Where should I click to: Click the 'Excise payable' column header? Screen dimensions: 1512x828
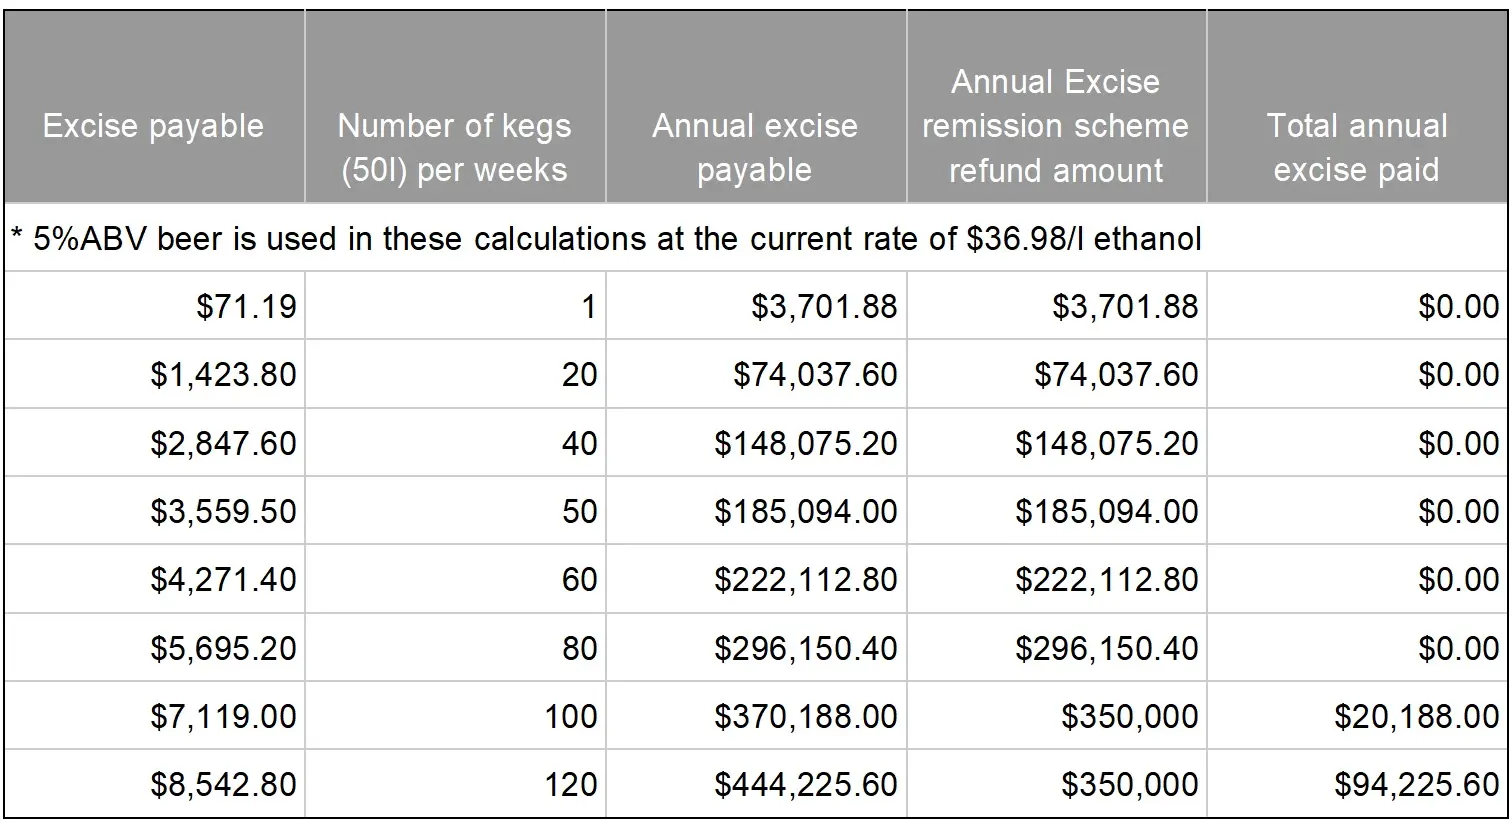click(153, 126)
